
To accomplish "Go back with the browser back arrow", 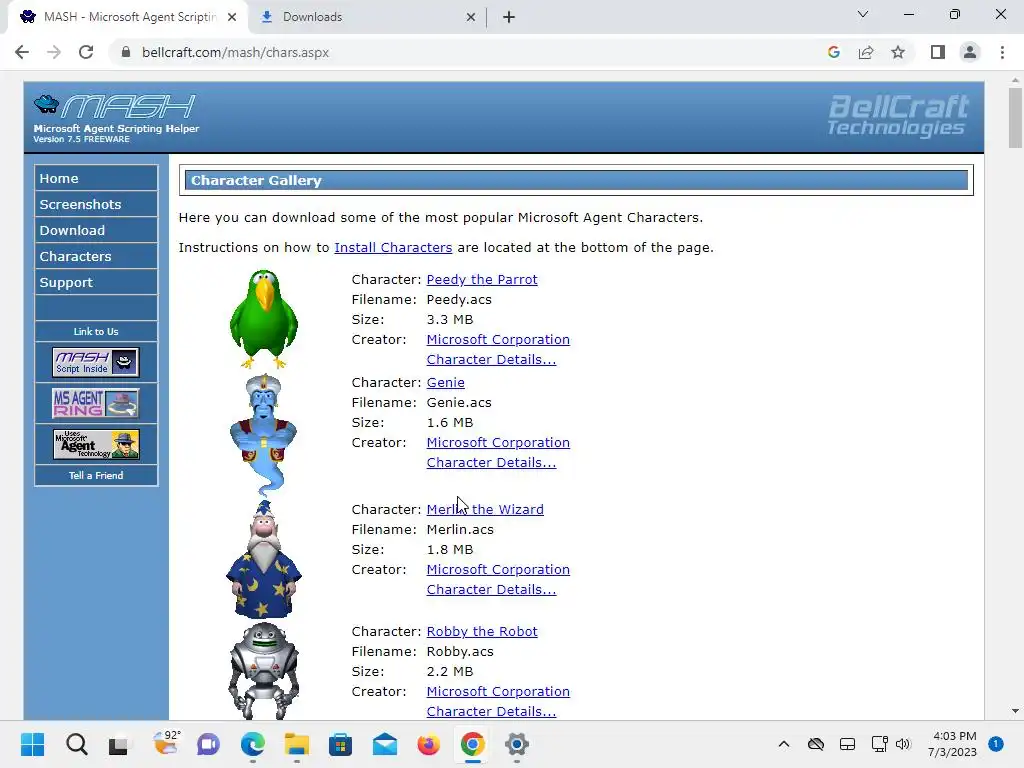I will 22,52.
